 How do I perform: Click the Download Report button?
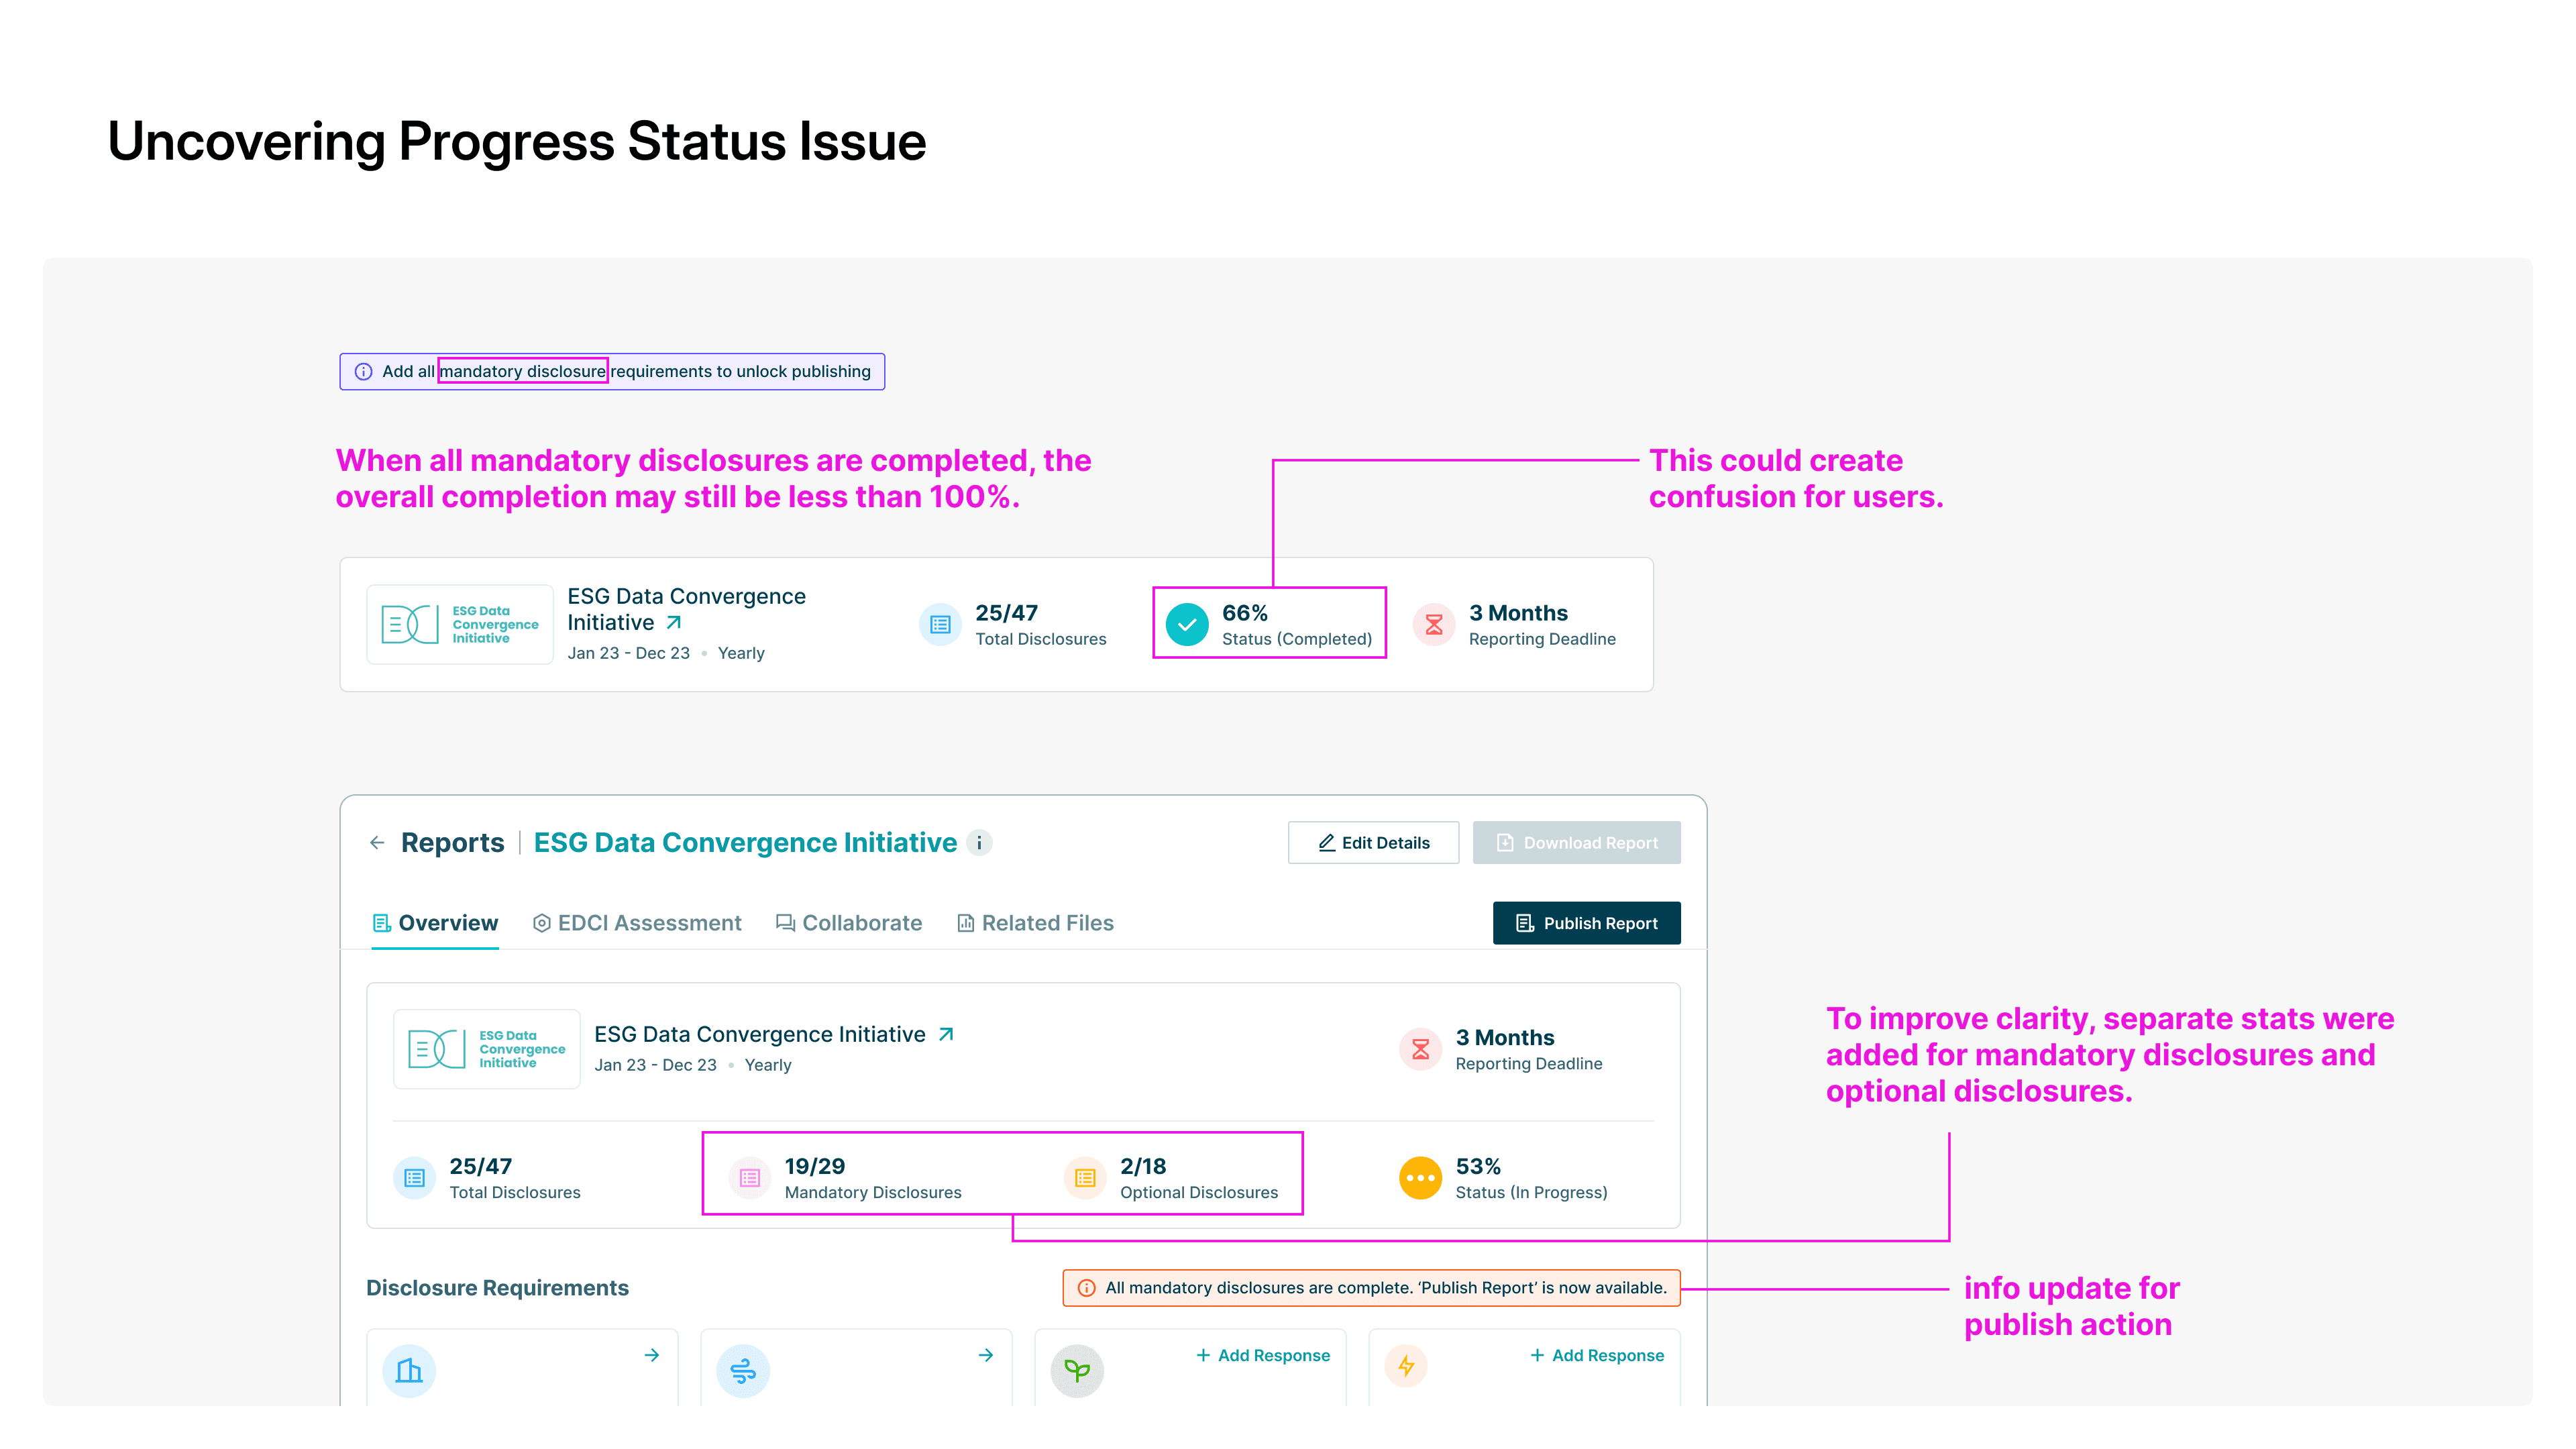point(1576,843)
